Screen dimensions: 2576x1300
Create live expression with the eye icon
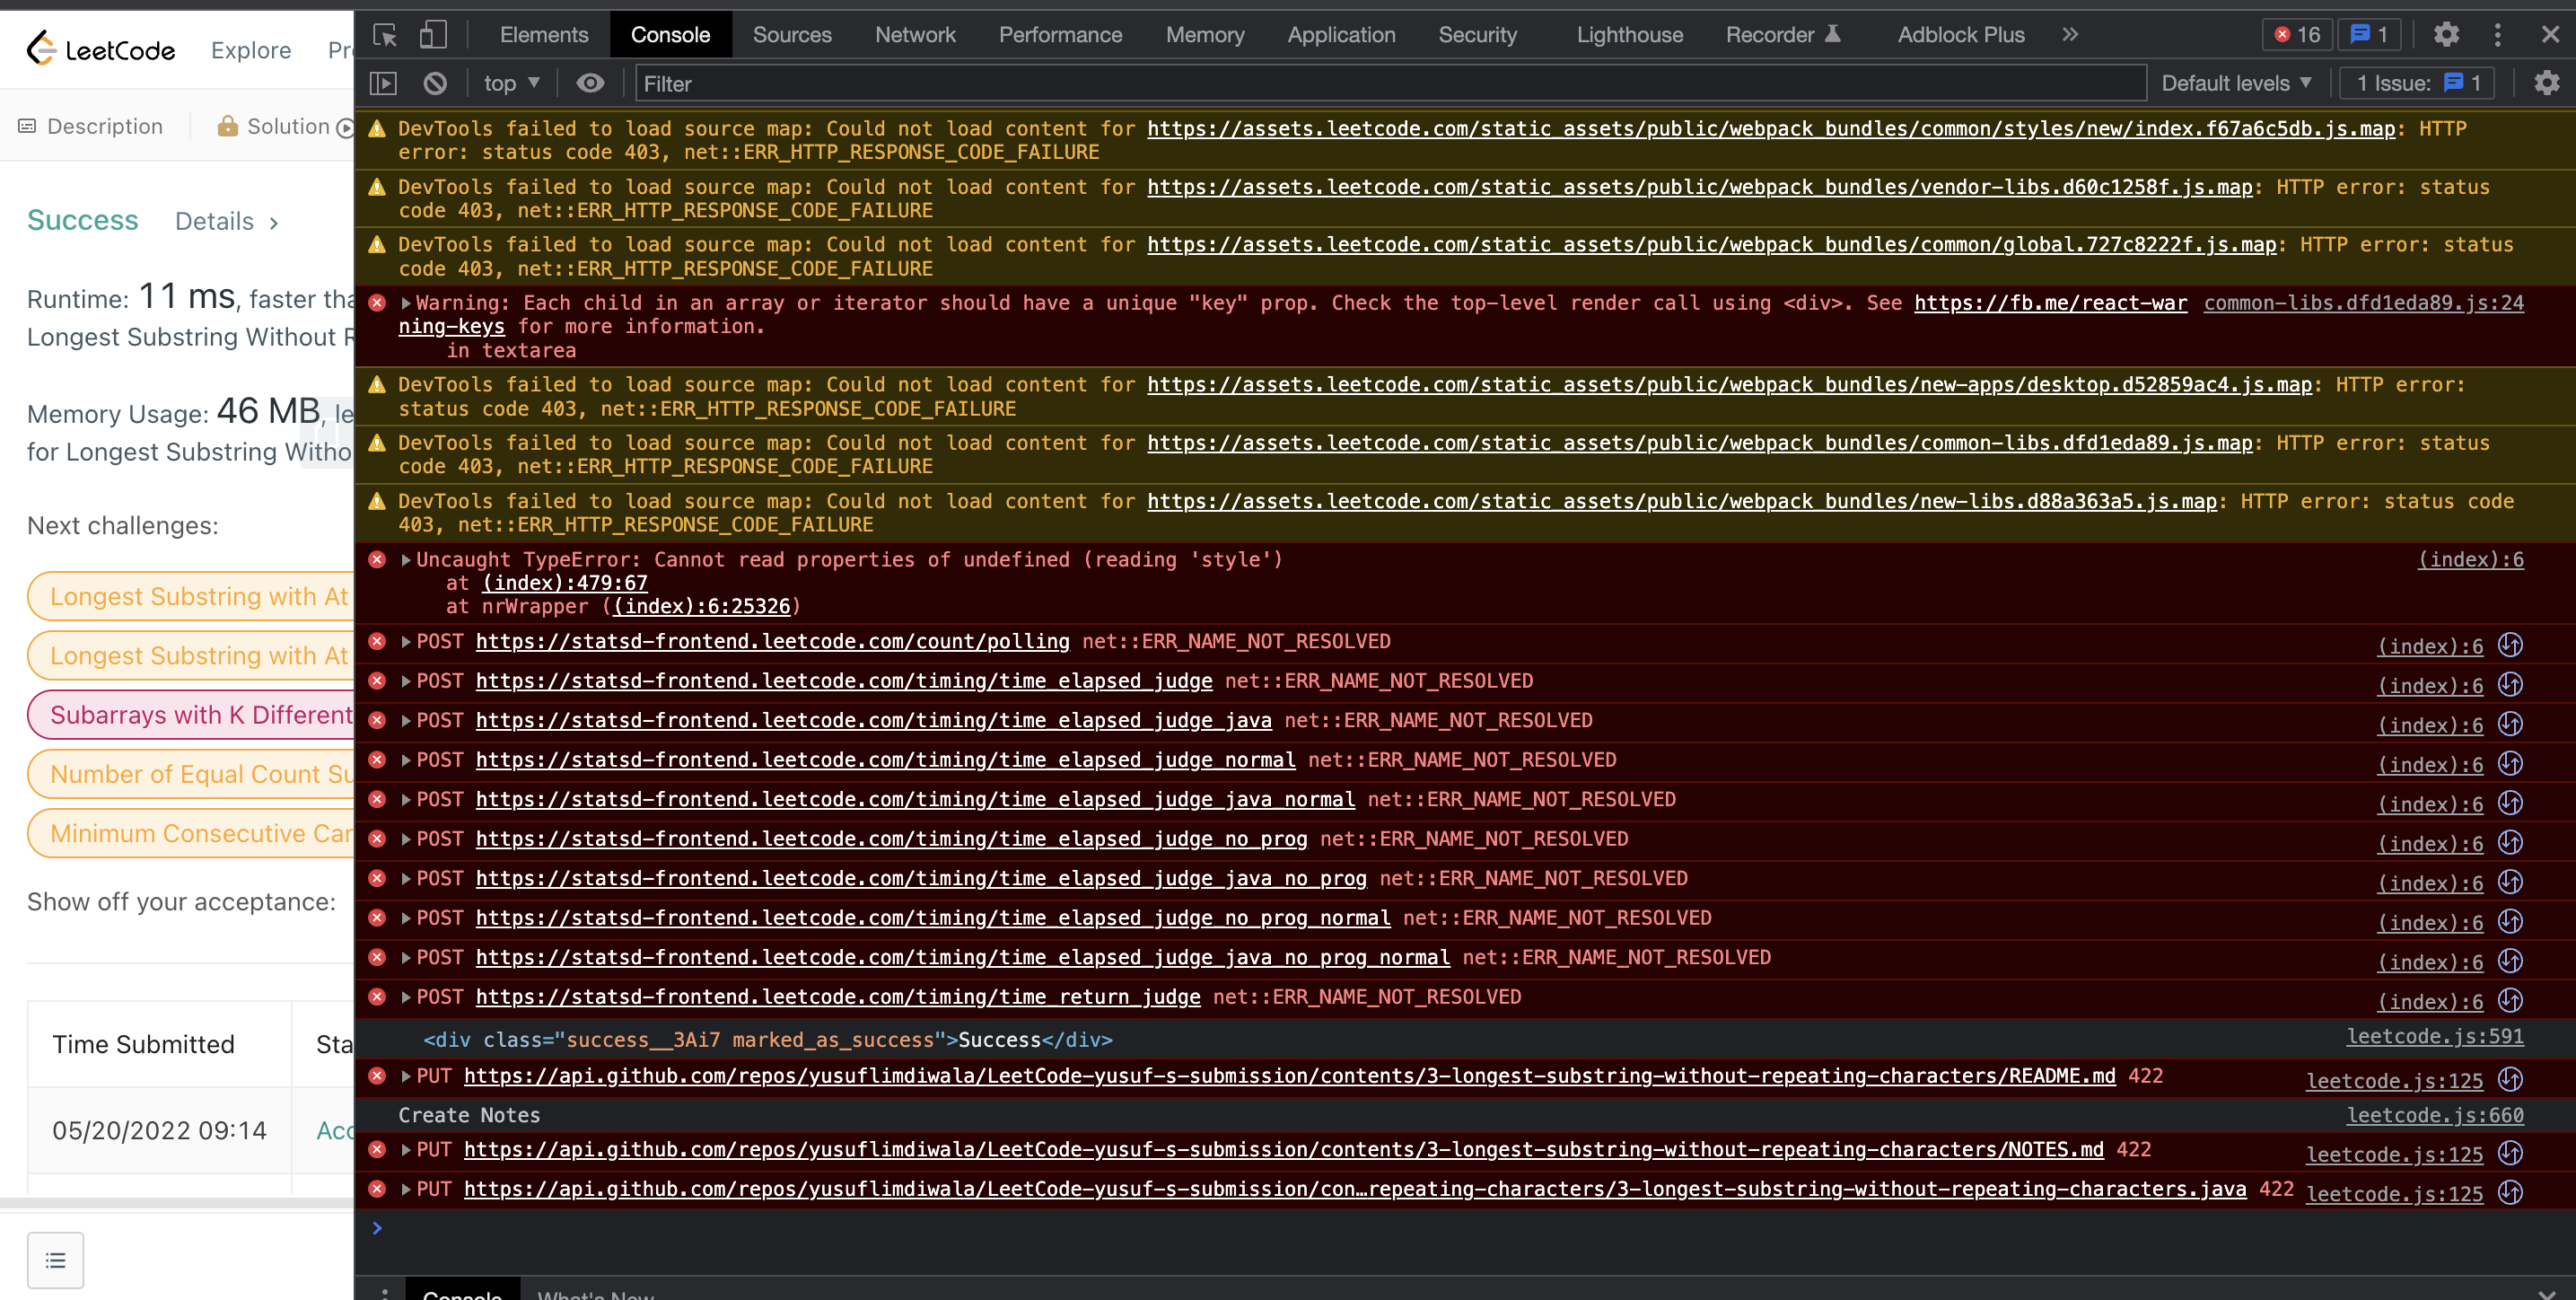(590, 83)
